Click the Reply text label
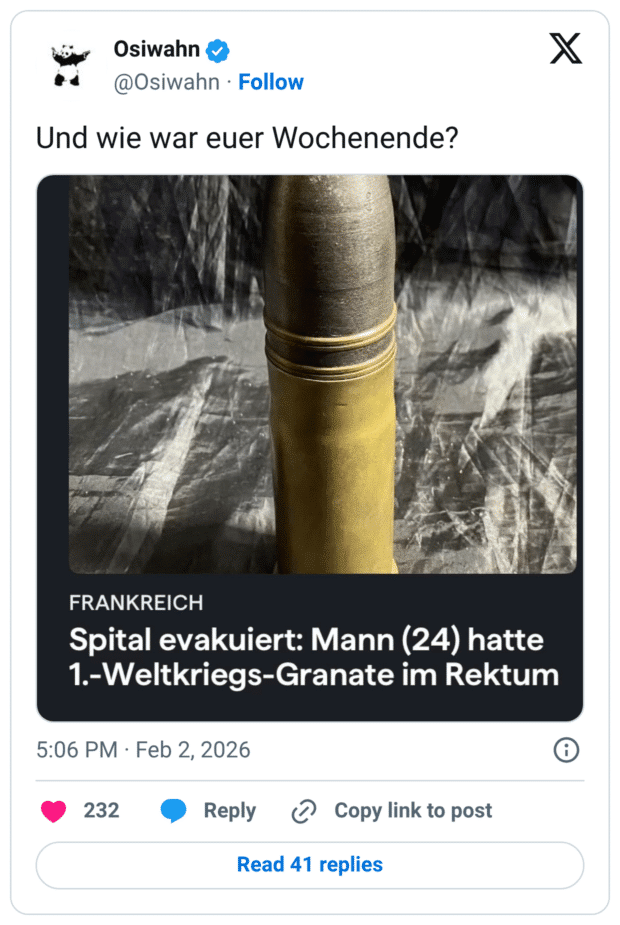The height and width of the screenshot is (925, 620). tap(230, 811)
